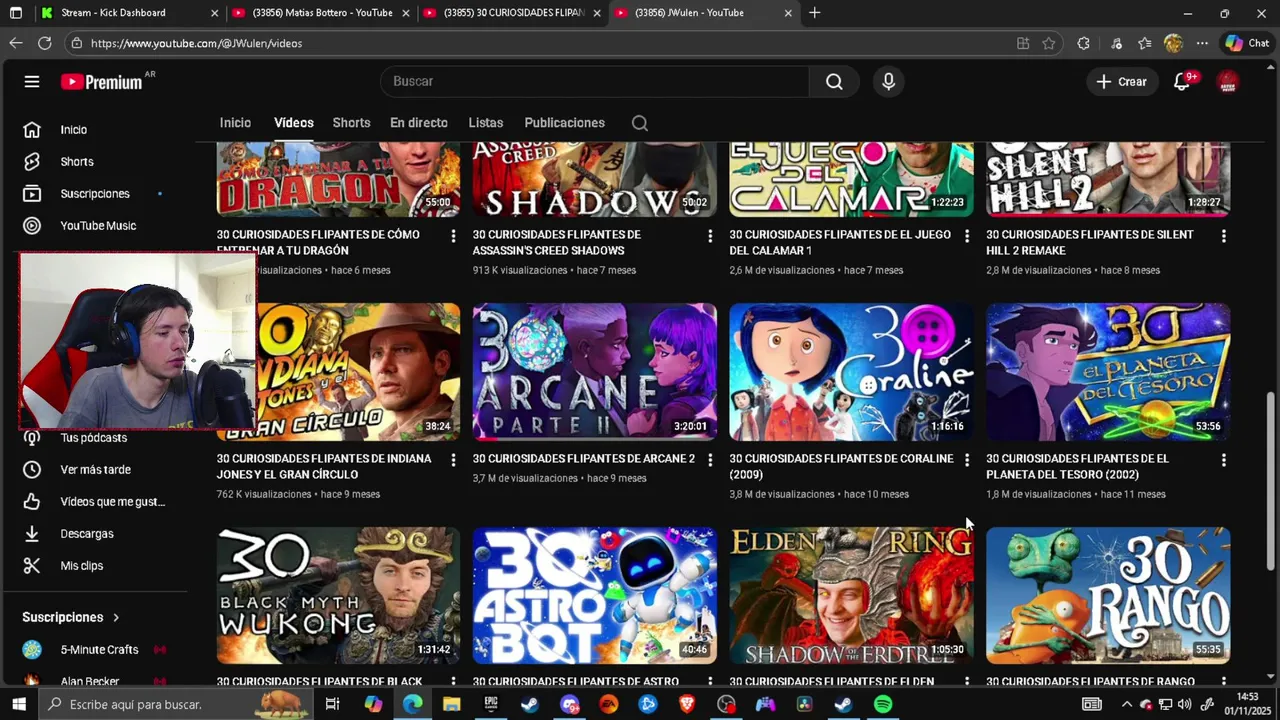Play the Indiana Jones Gran Círculo thumbnail
This screenshot has height=720, width=1280.
coord(360,372)
